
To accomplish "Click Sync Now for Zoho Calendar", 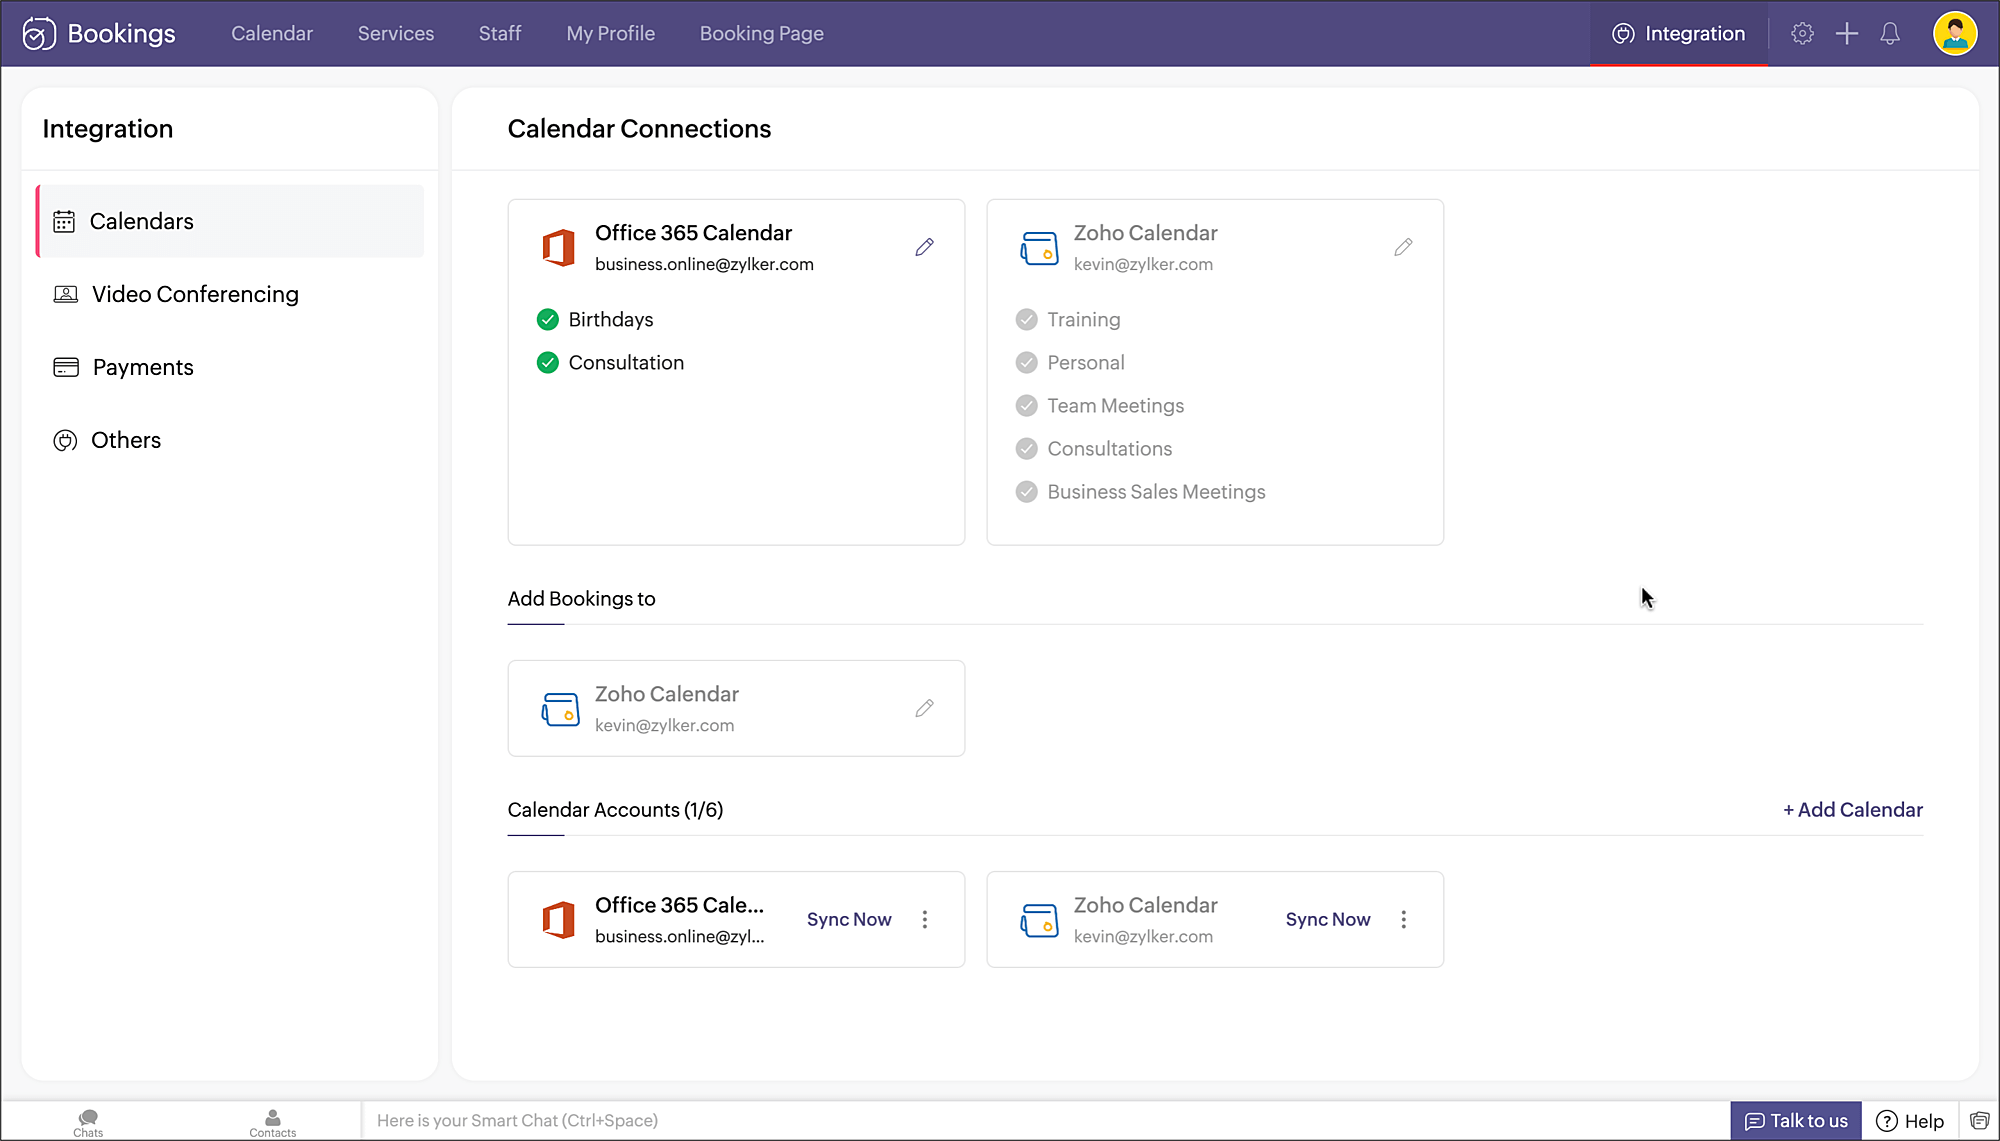I will pyautogui.click(x=1328, y=920).
